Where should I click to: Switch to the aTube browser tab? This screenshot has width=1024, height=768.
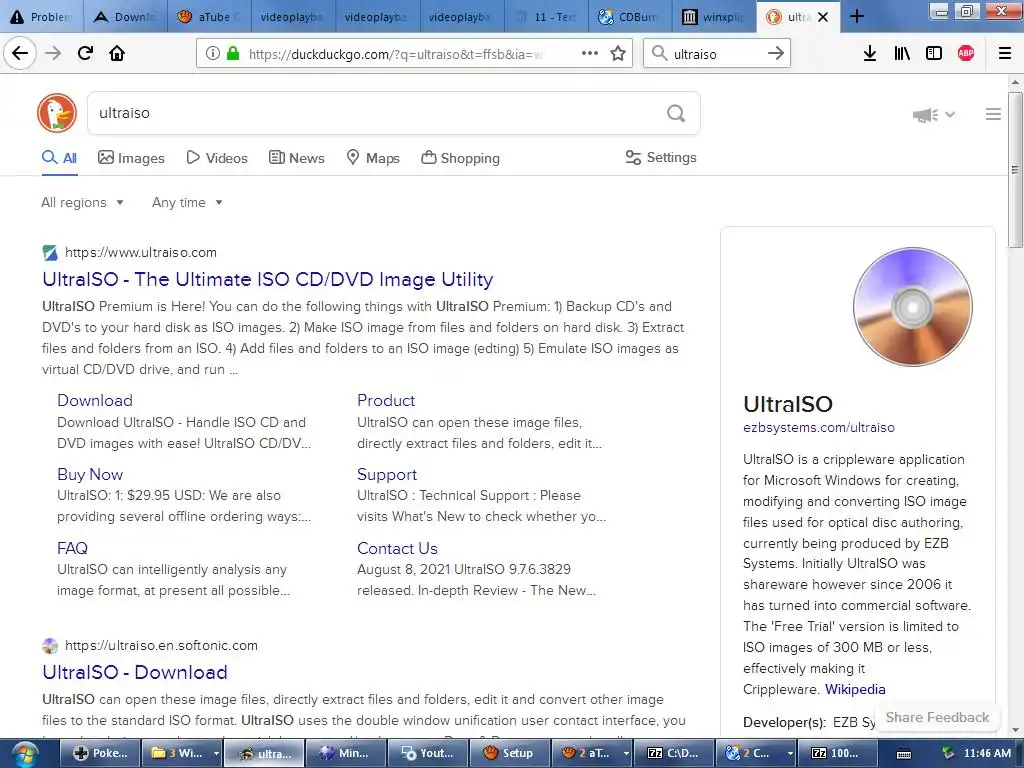209,17
